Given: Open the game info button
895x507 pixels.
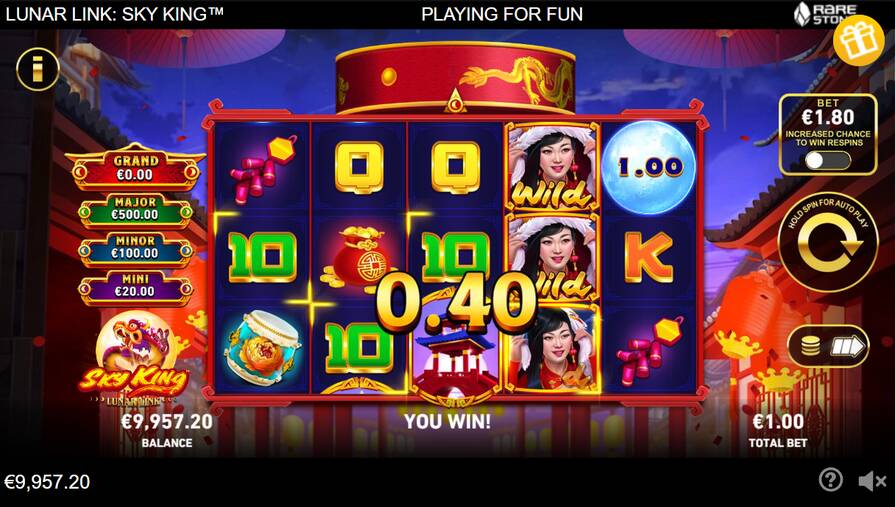Looking at the screenshot, I should coord(38,69).
